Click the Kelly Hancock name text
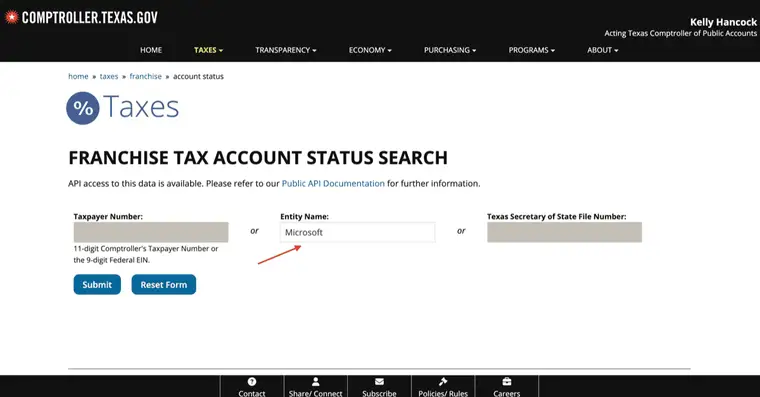Viewport: 760px width, 397px height. (723, 22)
